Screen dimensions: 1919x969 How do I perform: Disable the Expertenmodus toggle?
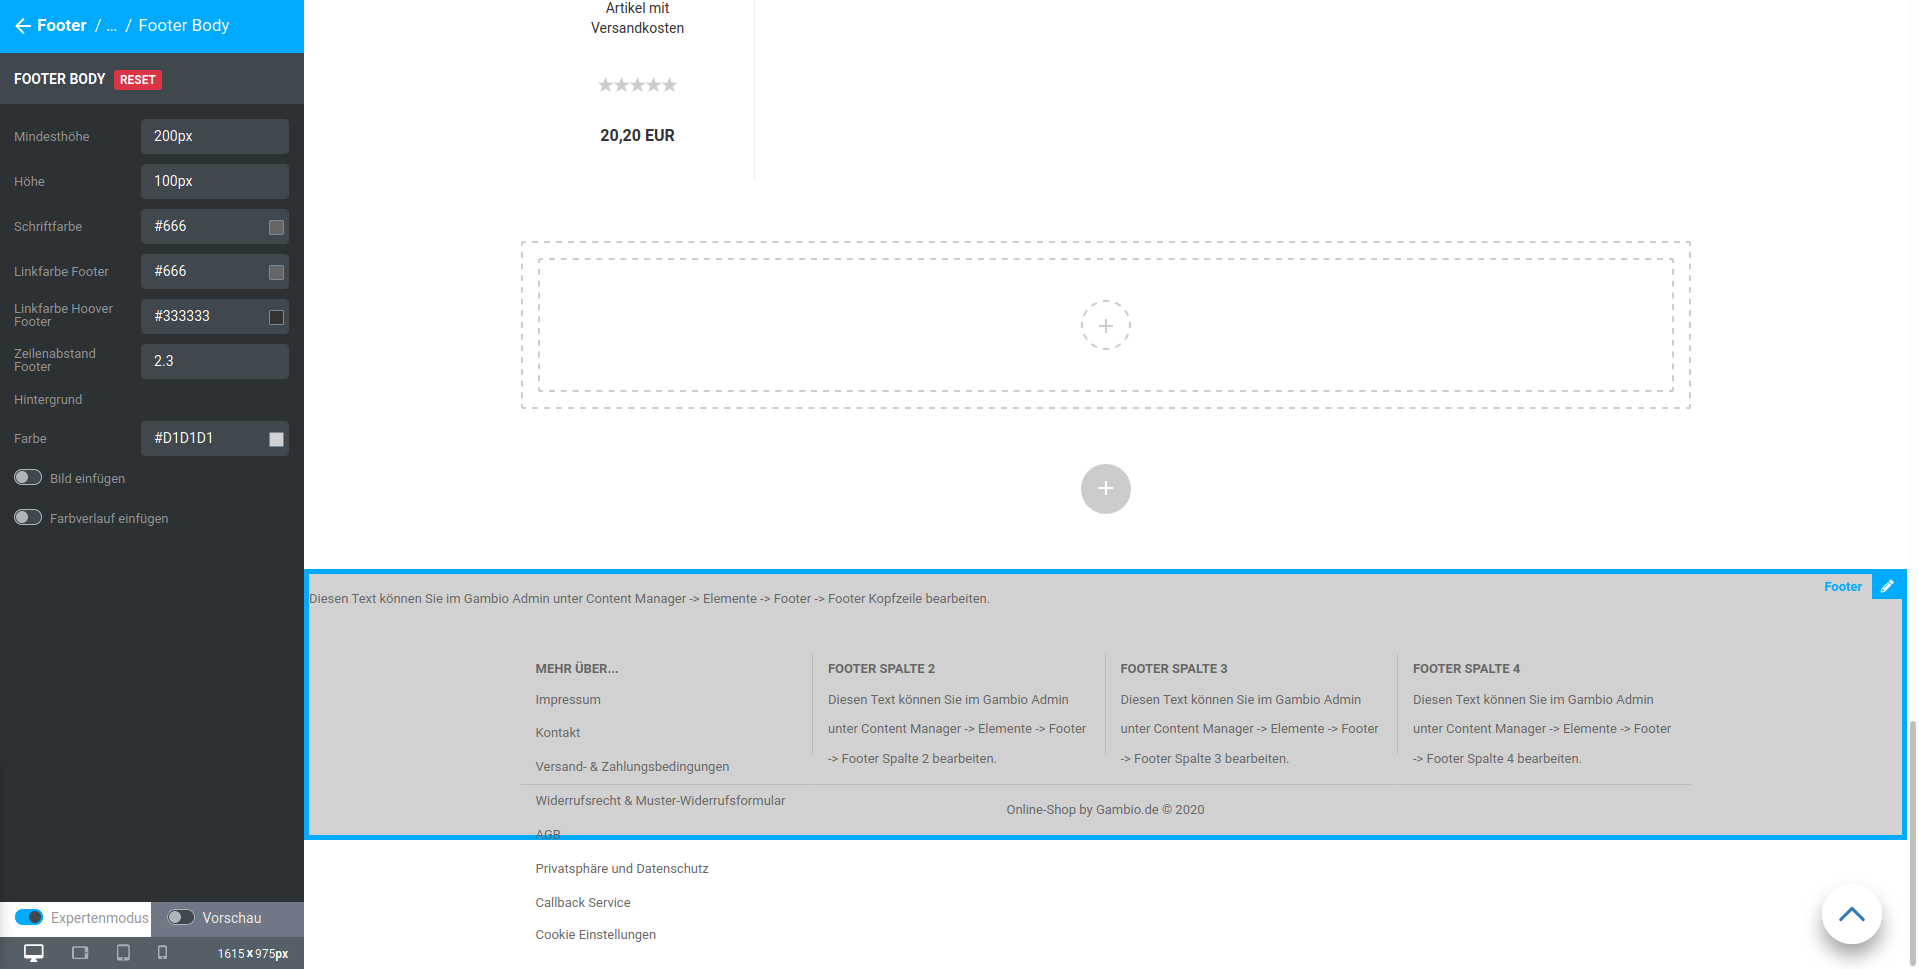pos(29,917)
